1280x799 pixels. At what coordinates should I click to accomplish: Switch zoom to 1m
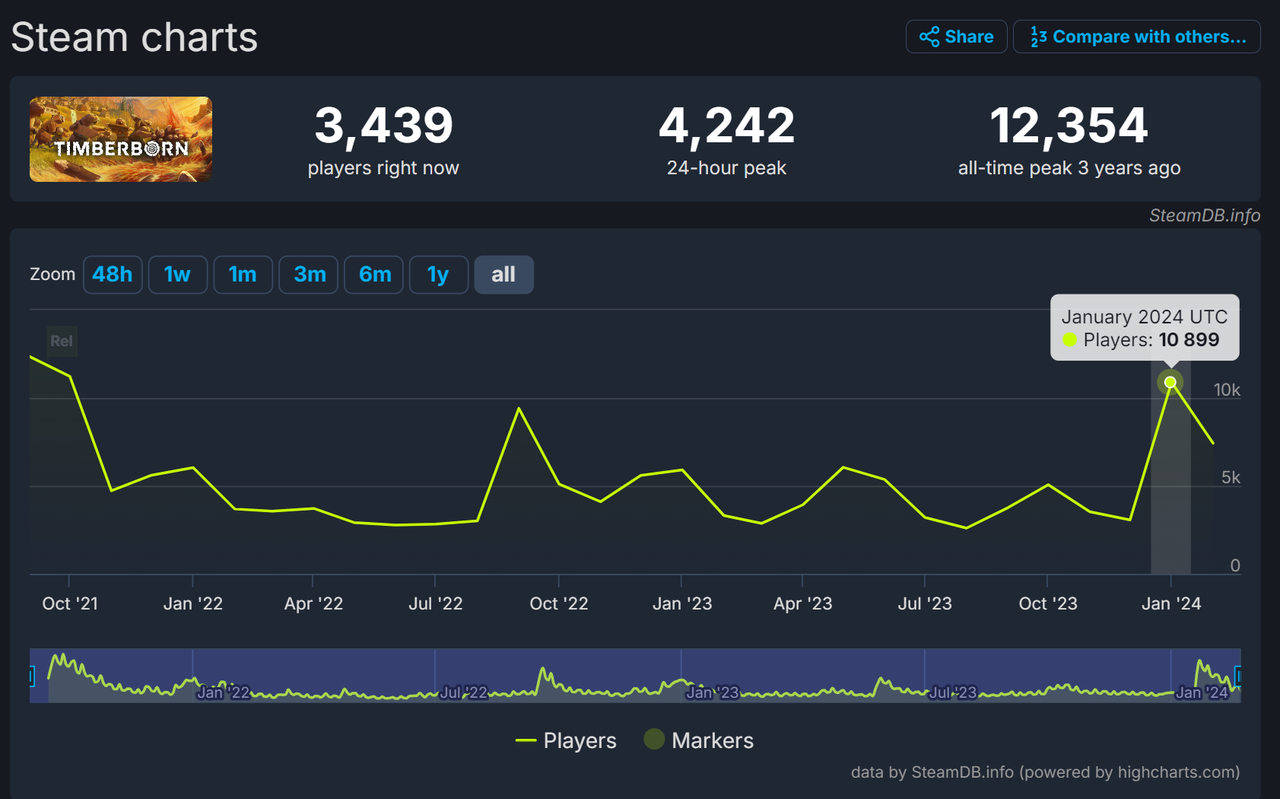tap(243, 275)
